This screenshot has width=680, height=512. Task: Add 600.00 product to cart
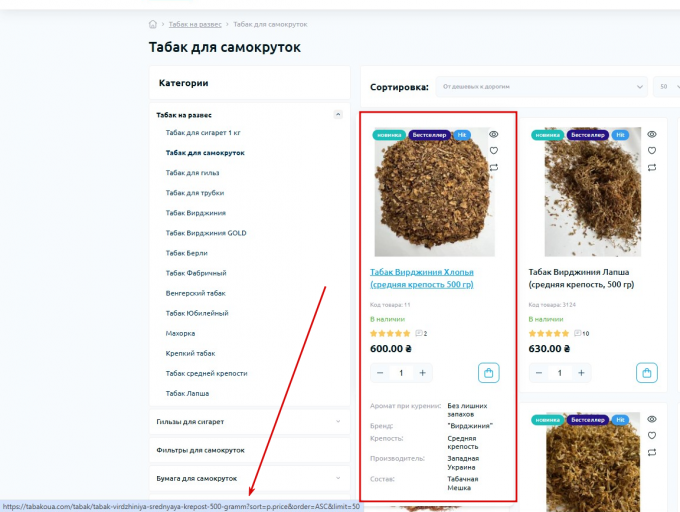tap(489, 373)
